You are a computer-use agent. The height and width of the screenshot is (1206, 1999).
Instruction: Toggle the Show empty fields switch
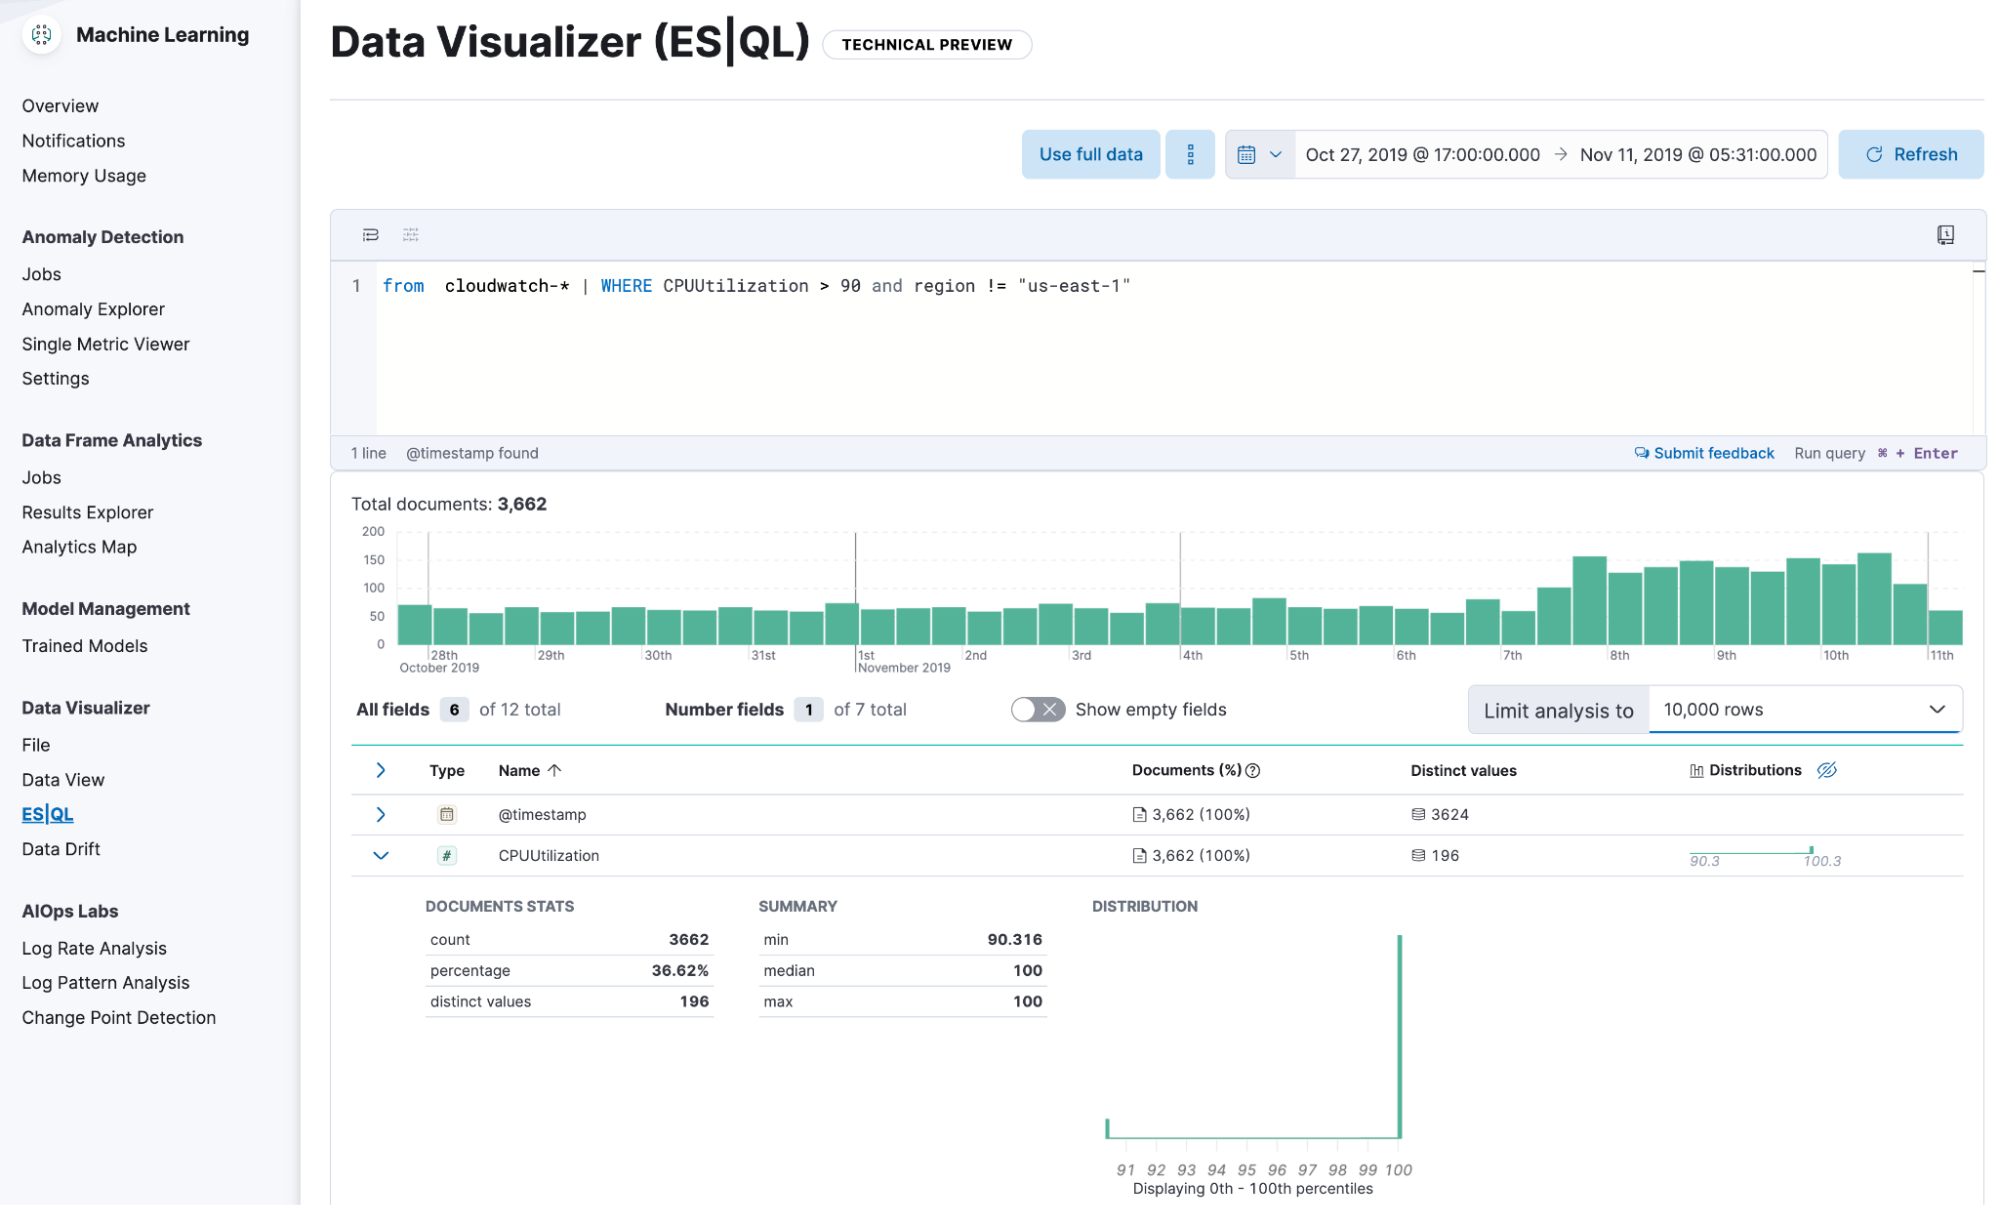tap(1038, 709)
